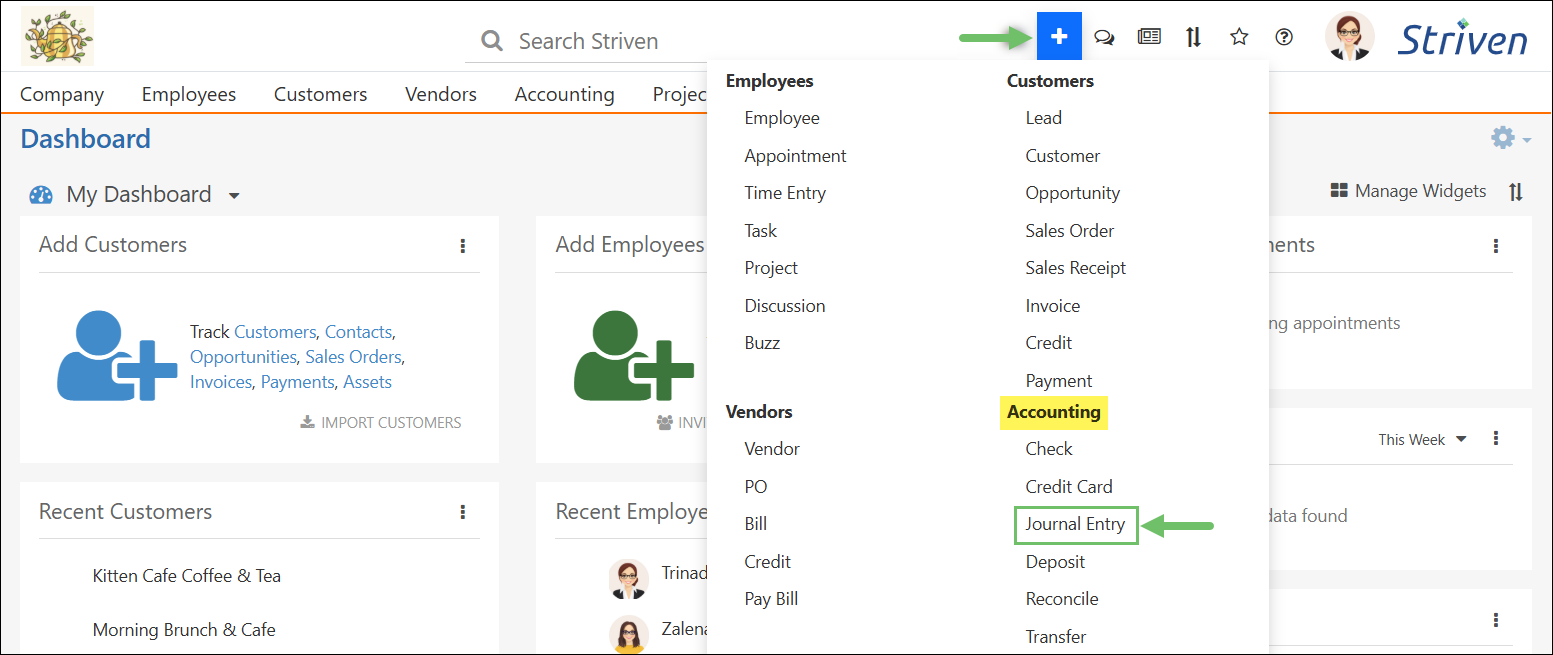Select Vendor in quick-add menu

(x=772, y=449)
